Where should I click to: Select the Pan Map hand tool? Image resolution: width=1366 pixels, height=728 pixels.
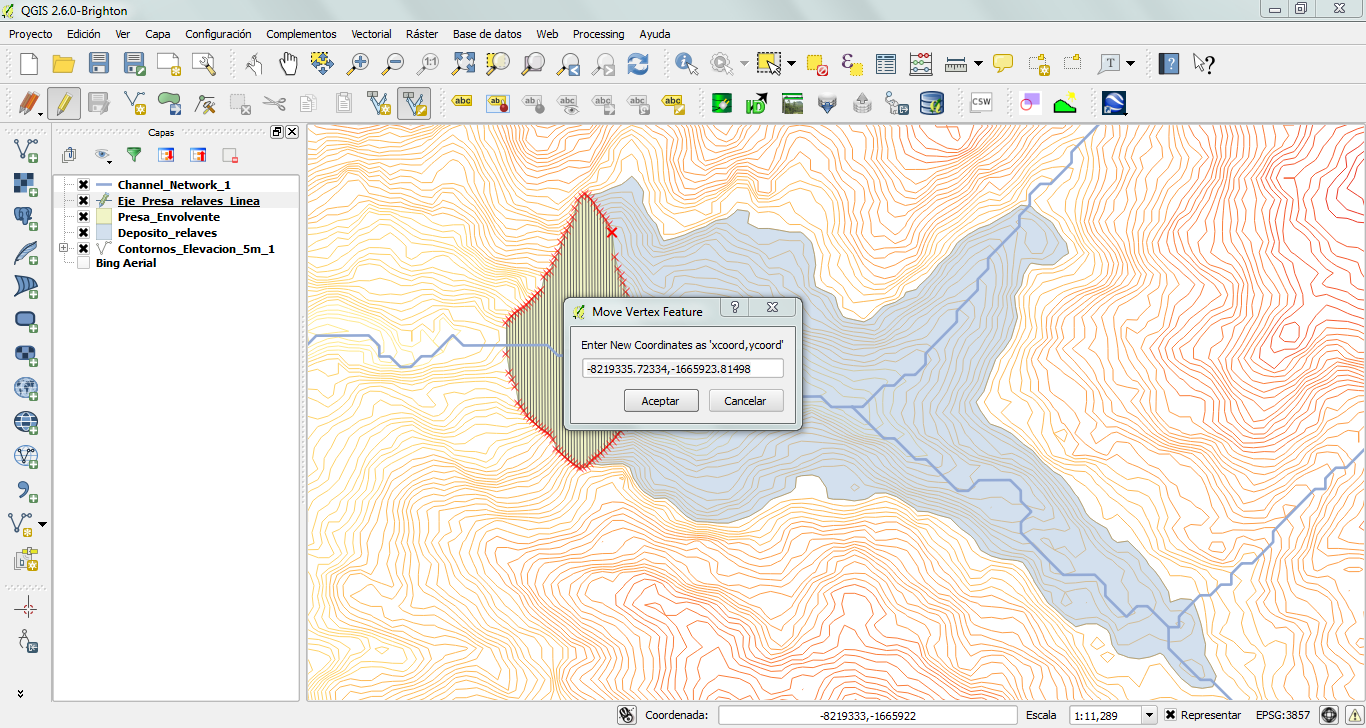click(288, 64)
